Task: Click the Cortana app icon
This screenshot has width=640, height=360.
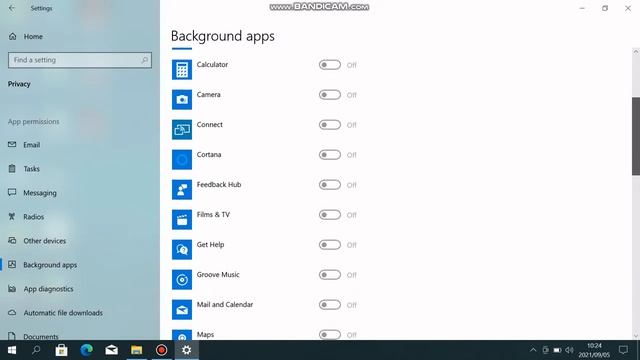Action: click(x=182, y=160)
